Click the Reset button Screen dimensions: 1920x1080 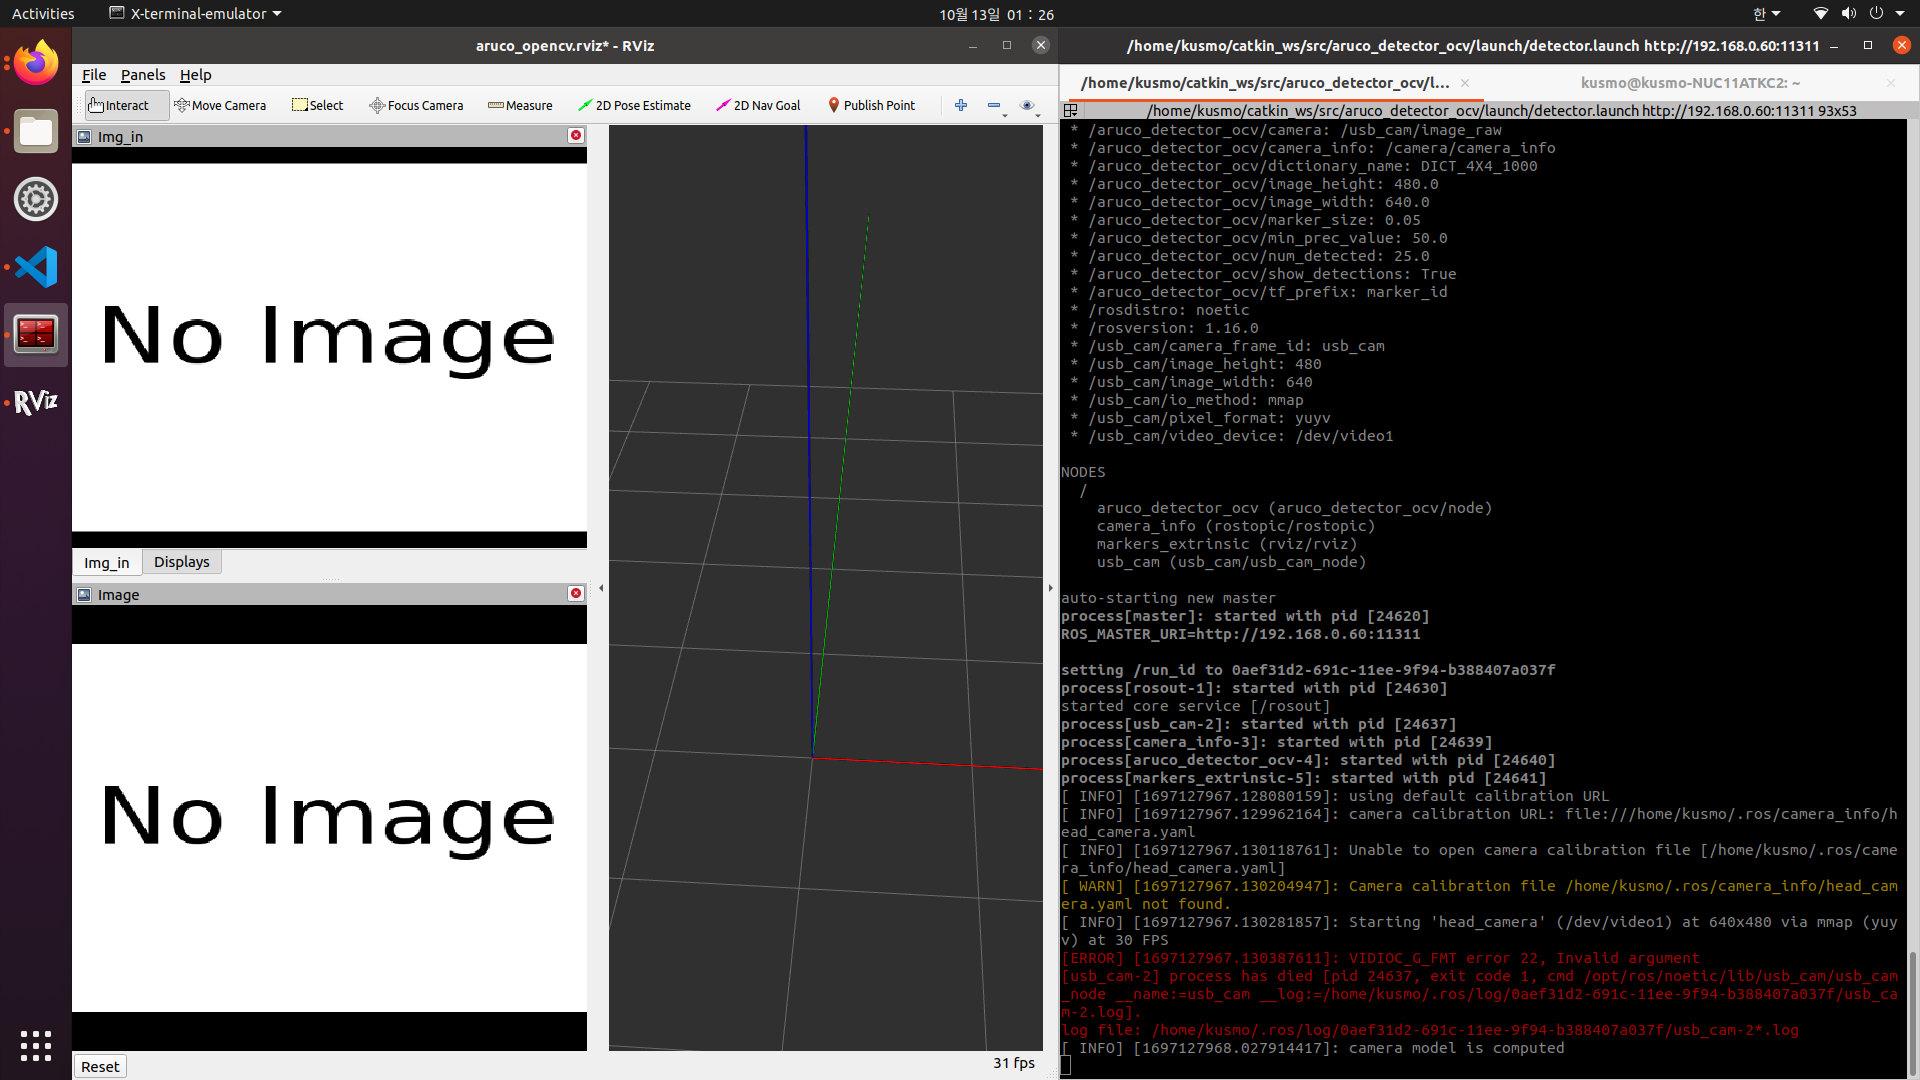click(x=100, y=1066)
